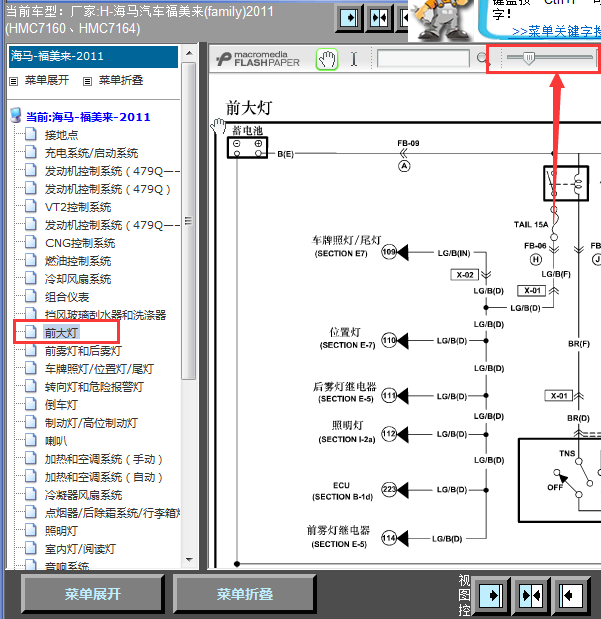Select the 海马-福美来-2011 header item
601x619 pixels.
tap(94, 56)
